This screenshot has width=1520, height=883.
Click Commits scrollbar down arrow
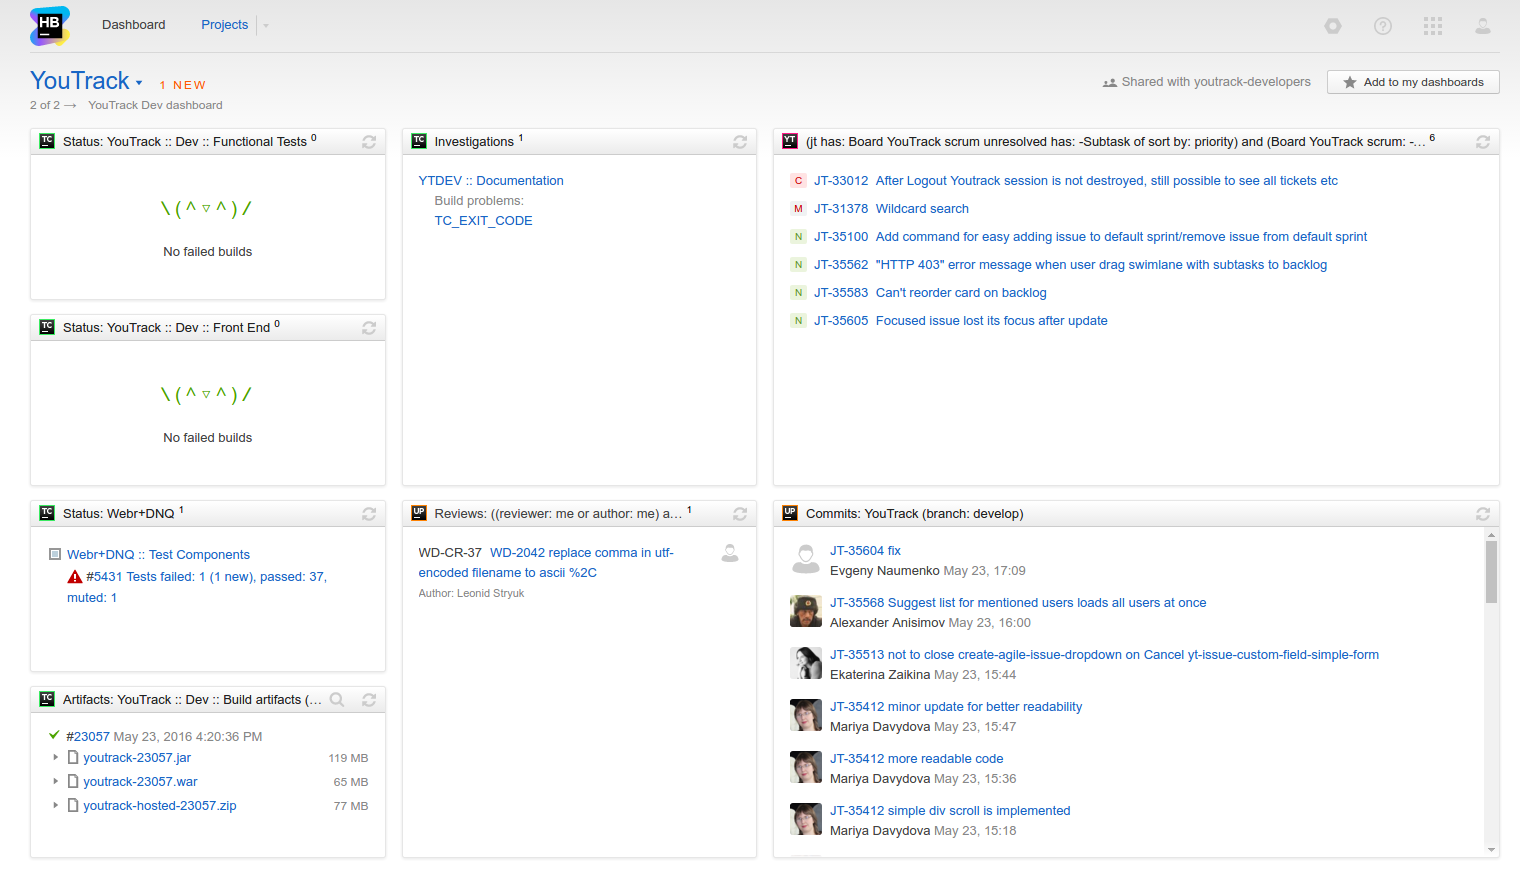(x=1491, y=850)
